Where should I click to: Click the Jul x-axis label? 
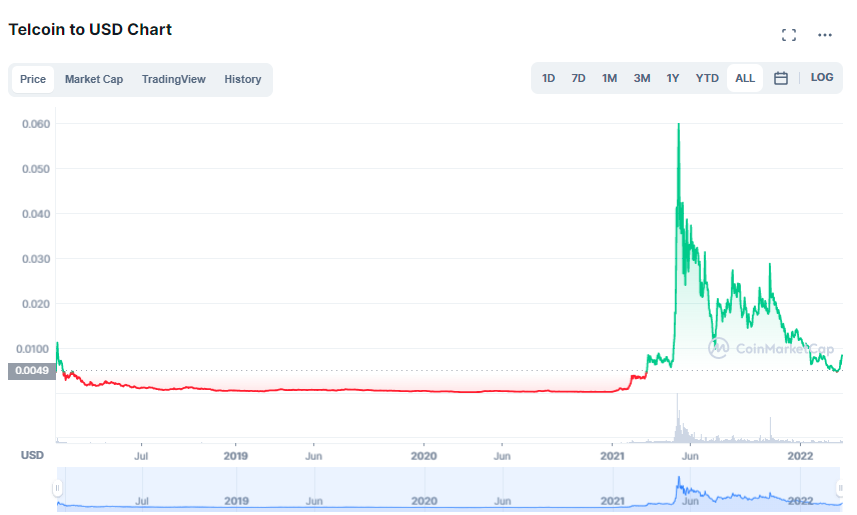coord(141,456)
